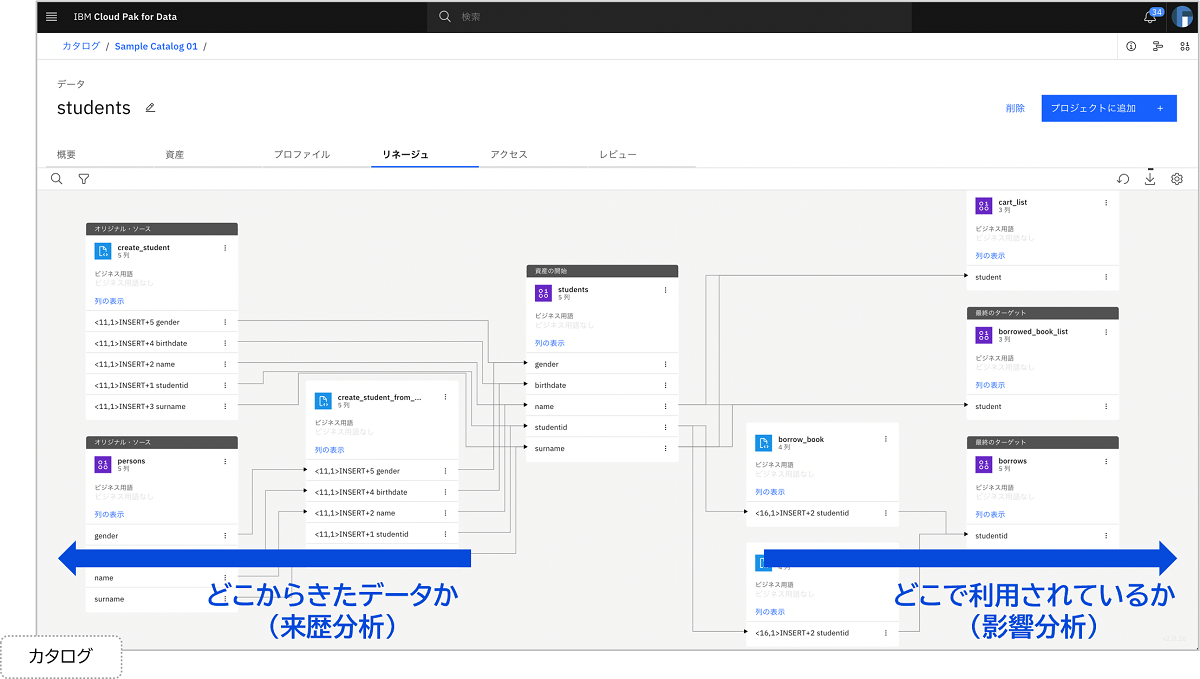Open lineage settings gear icon
This screenshot has height=679, width=1200.
tap(1177, 179)
